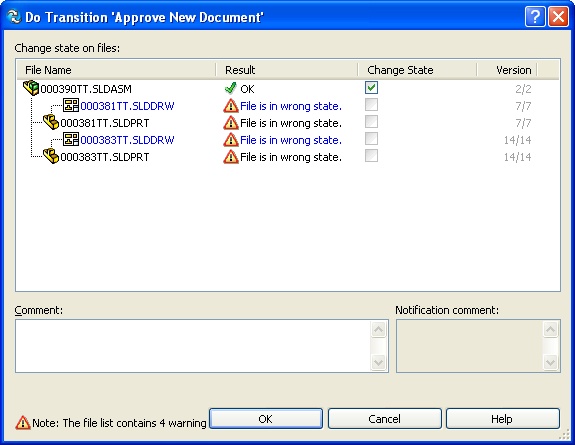Toggle Change State checkbox for 000383TT.SLDPRT
This screenshot has height=445, width=575.
point(371,156)
